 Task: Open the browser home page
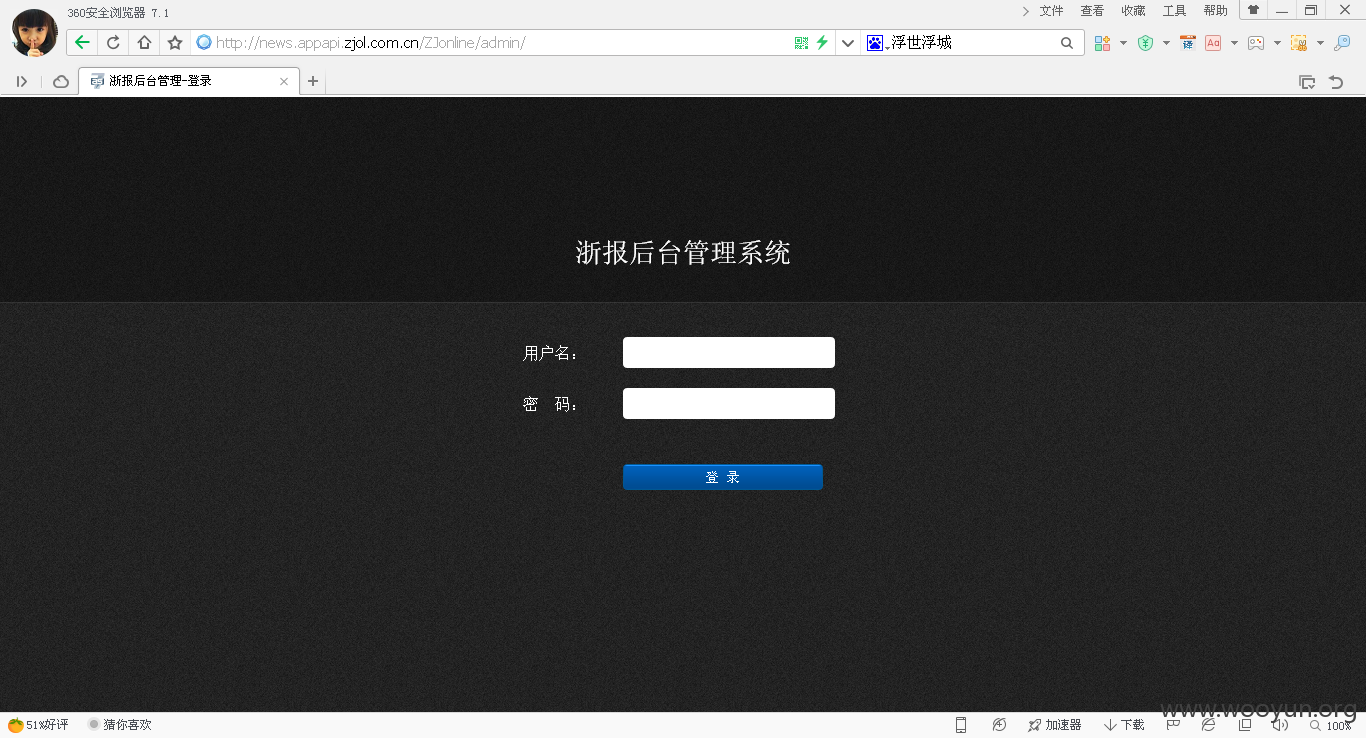point(144,43)
